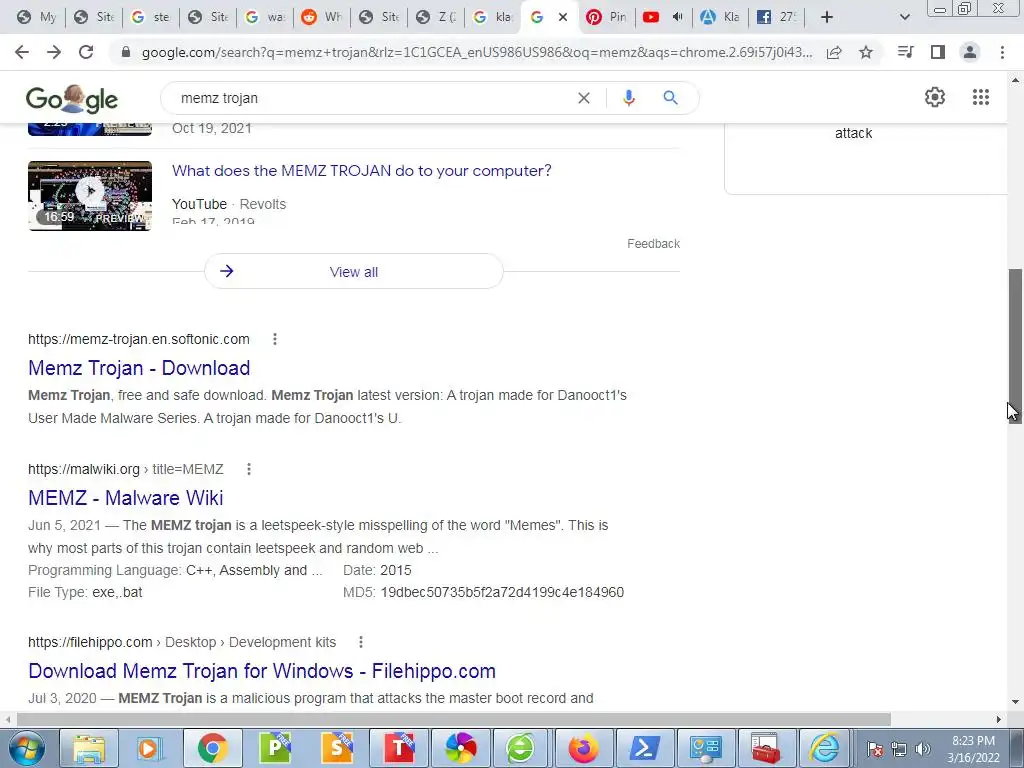The image size is (1024, 768).
Task: Switch to the Facebook tab
Action: 776,17
